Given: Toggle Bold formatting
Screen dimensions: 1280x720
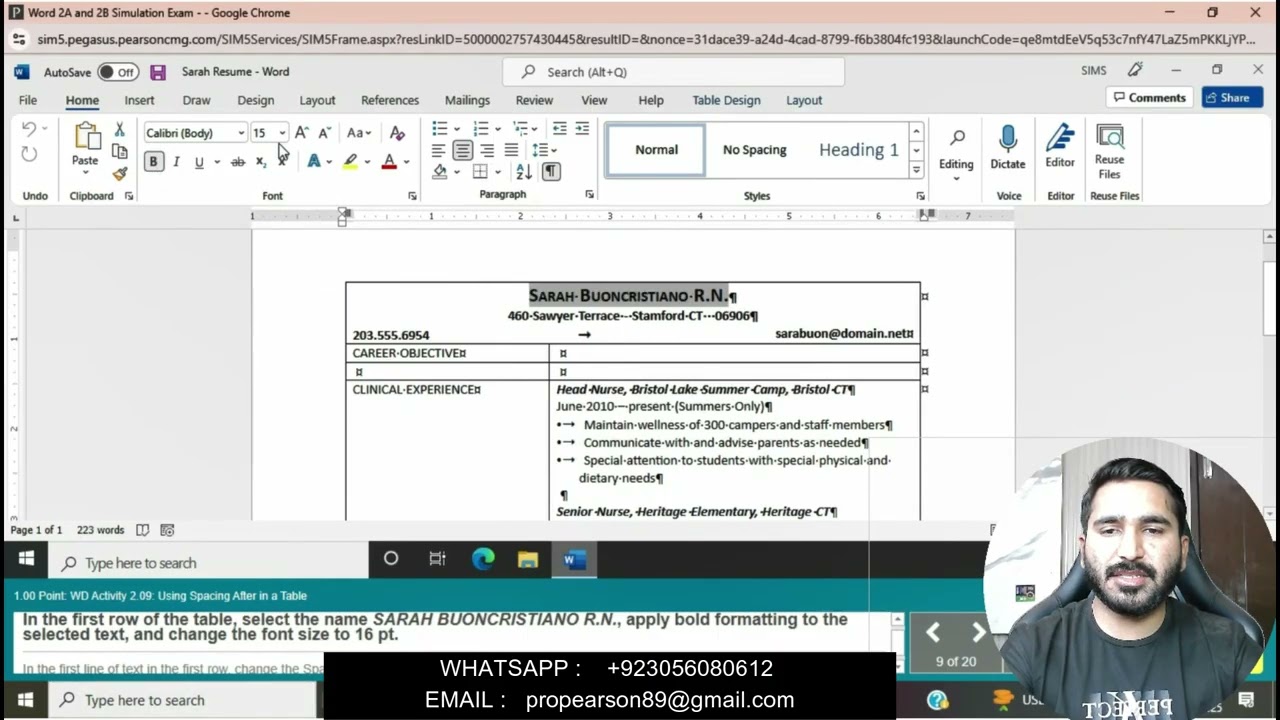Looking at the screenshot, I should [154, 162].
